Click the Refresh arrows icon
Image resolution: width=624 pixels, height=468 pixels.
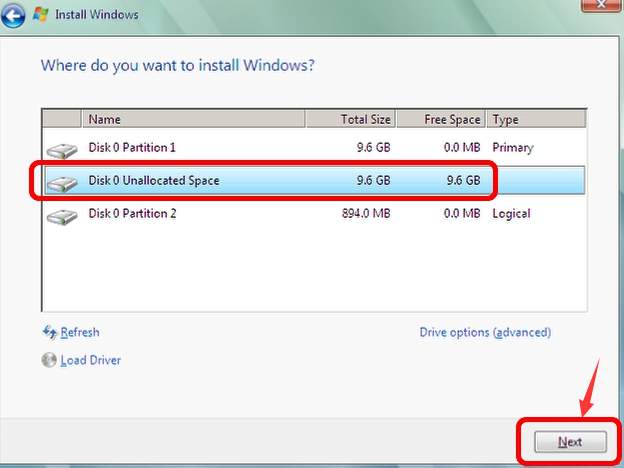tap(50, 332)
